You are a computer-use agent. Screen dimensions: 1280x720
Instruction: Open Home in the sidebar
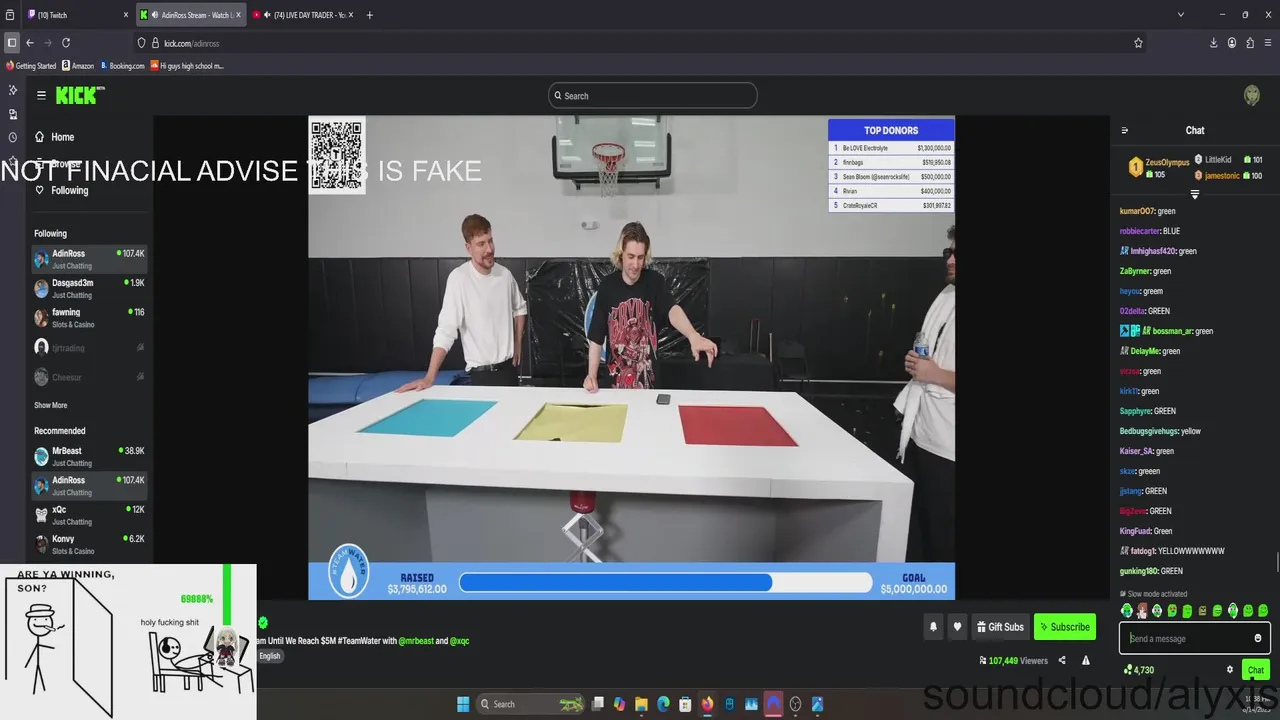tap(55, 137)
